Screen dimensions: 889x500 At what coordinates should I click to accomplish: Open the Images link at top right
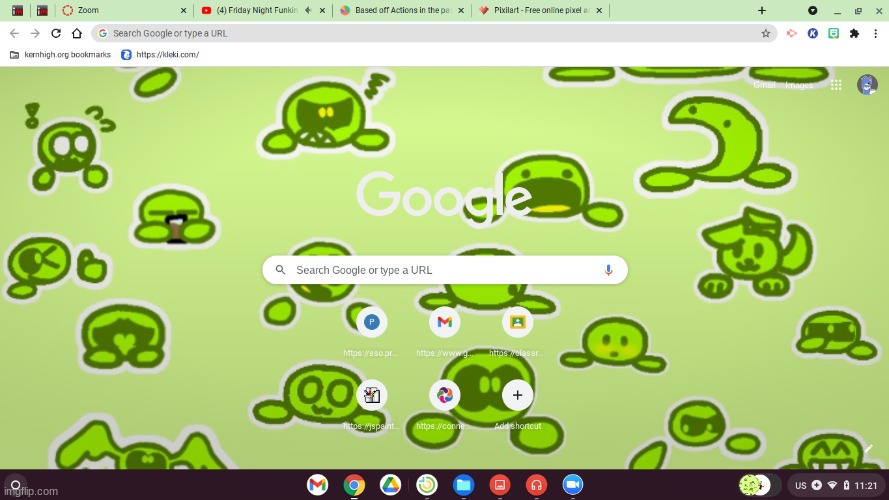pyautogui.click(x=799, y=85)
